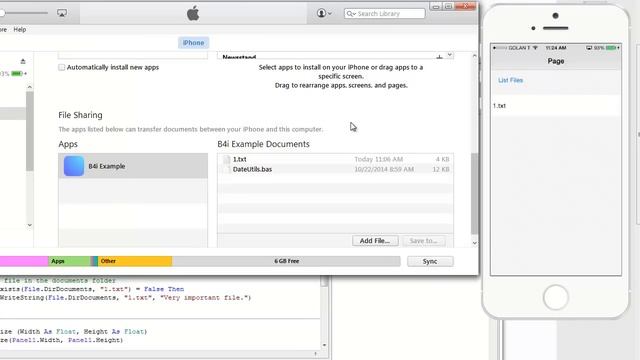Image resolution: width=640 pixels, height=360 pixels.
Task: Click the Sync button
Action: point(430,261)
